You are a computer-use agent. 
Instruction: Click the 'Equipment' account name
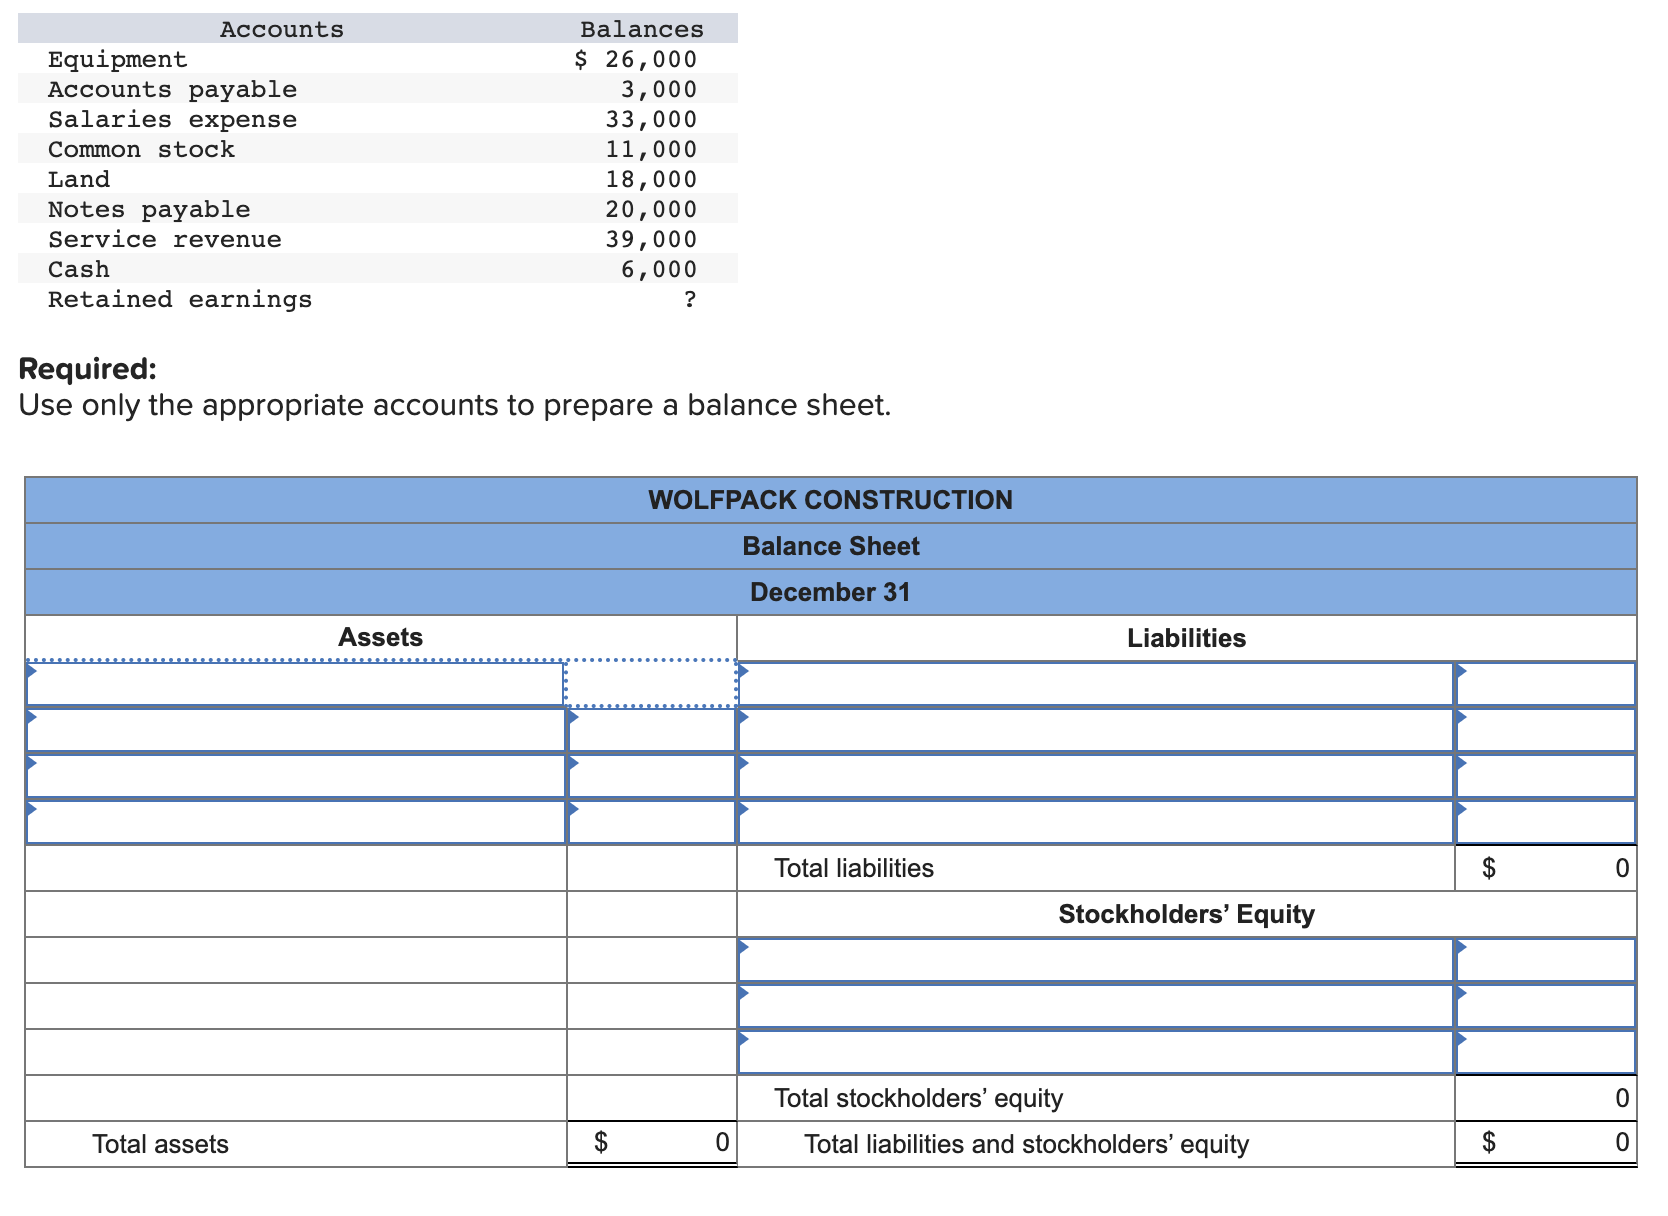[x=118, y=60]
